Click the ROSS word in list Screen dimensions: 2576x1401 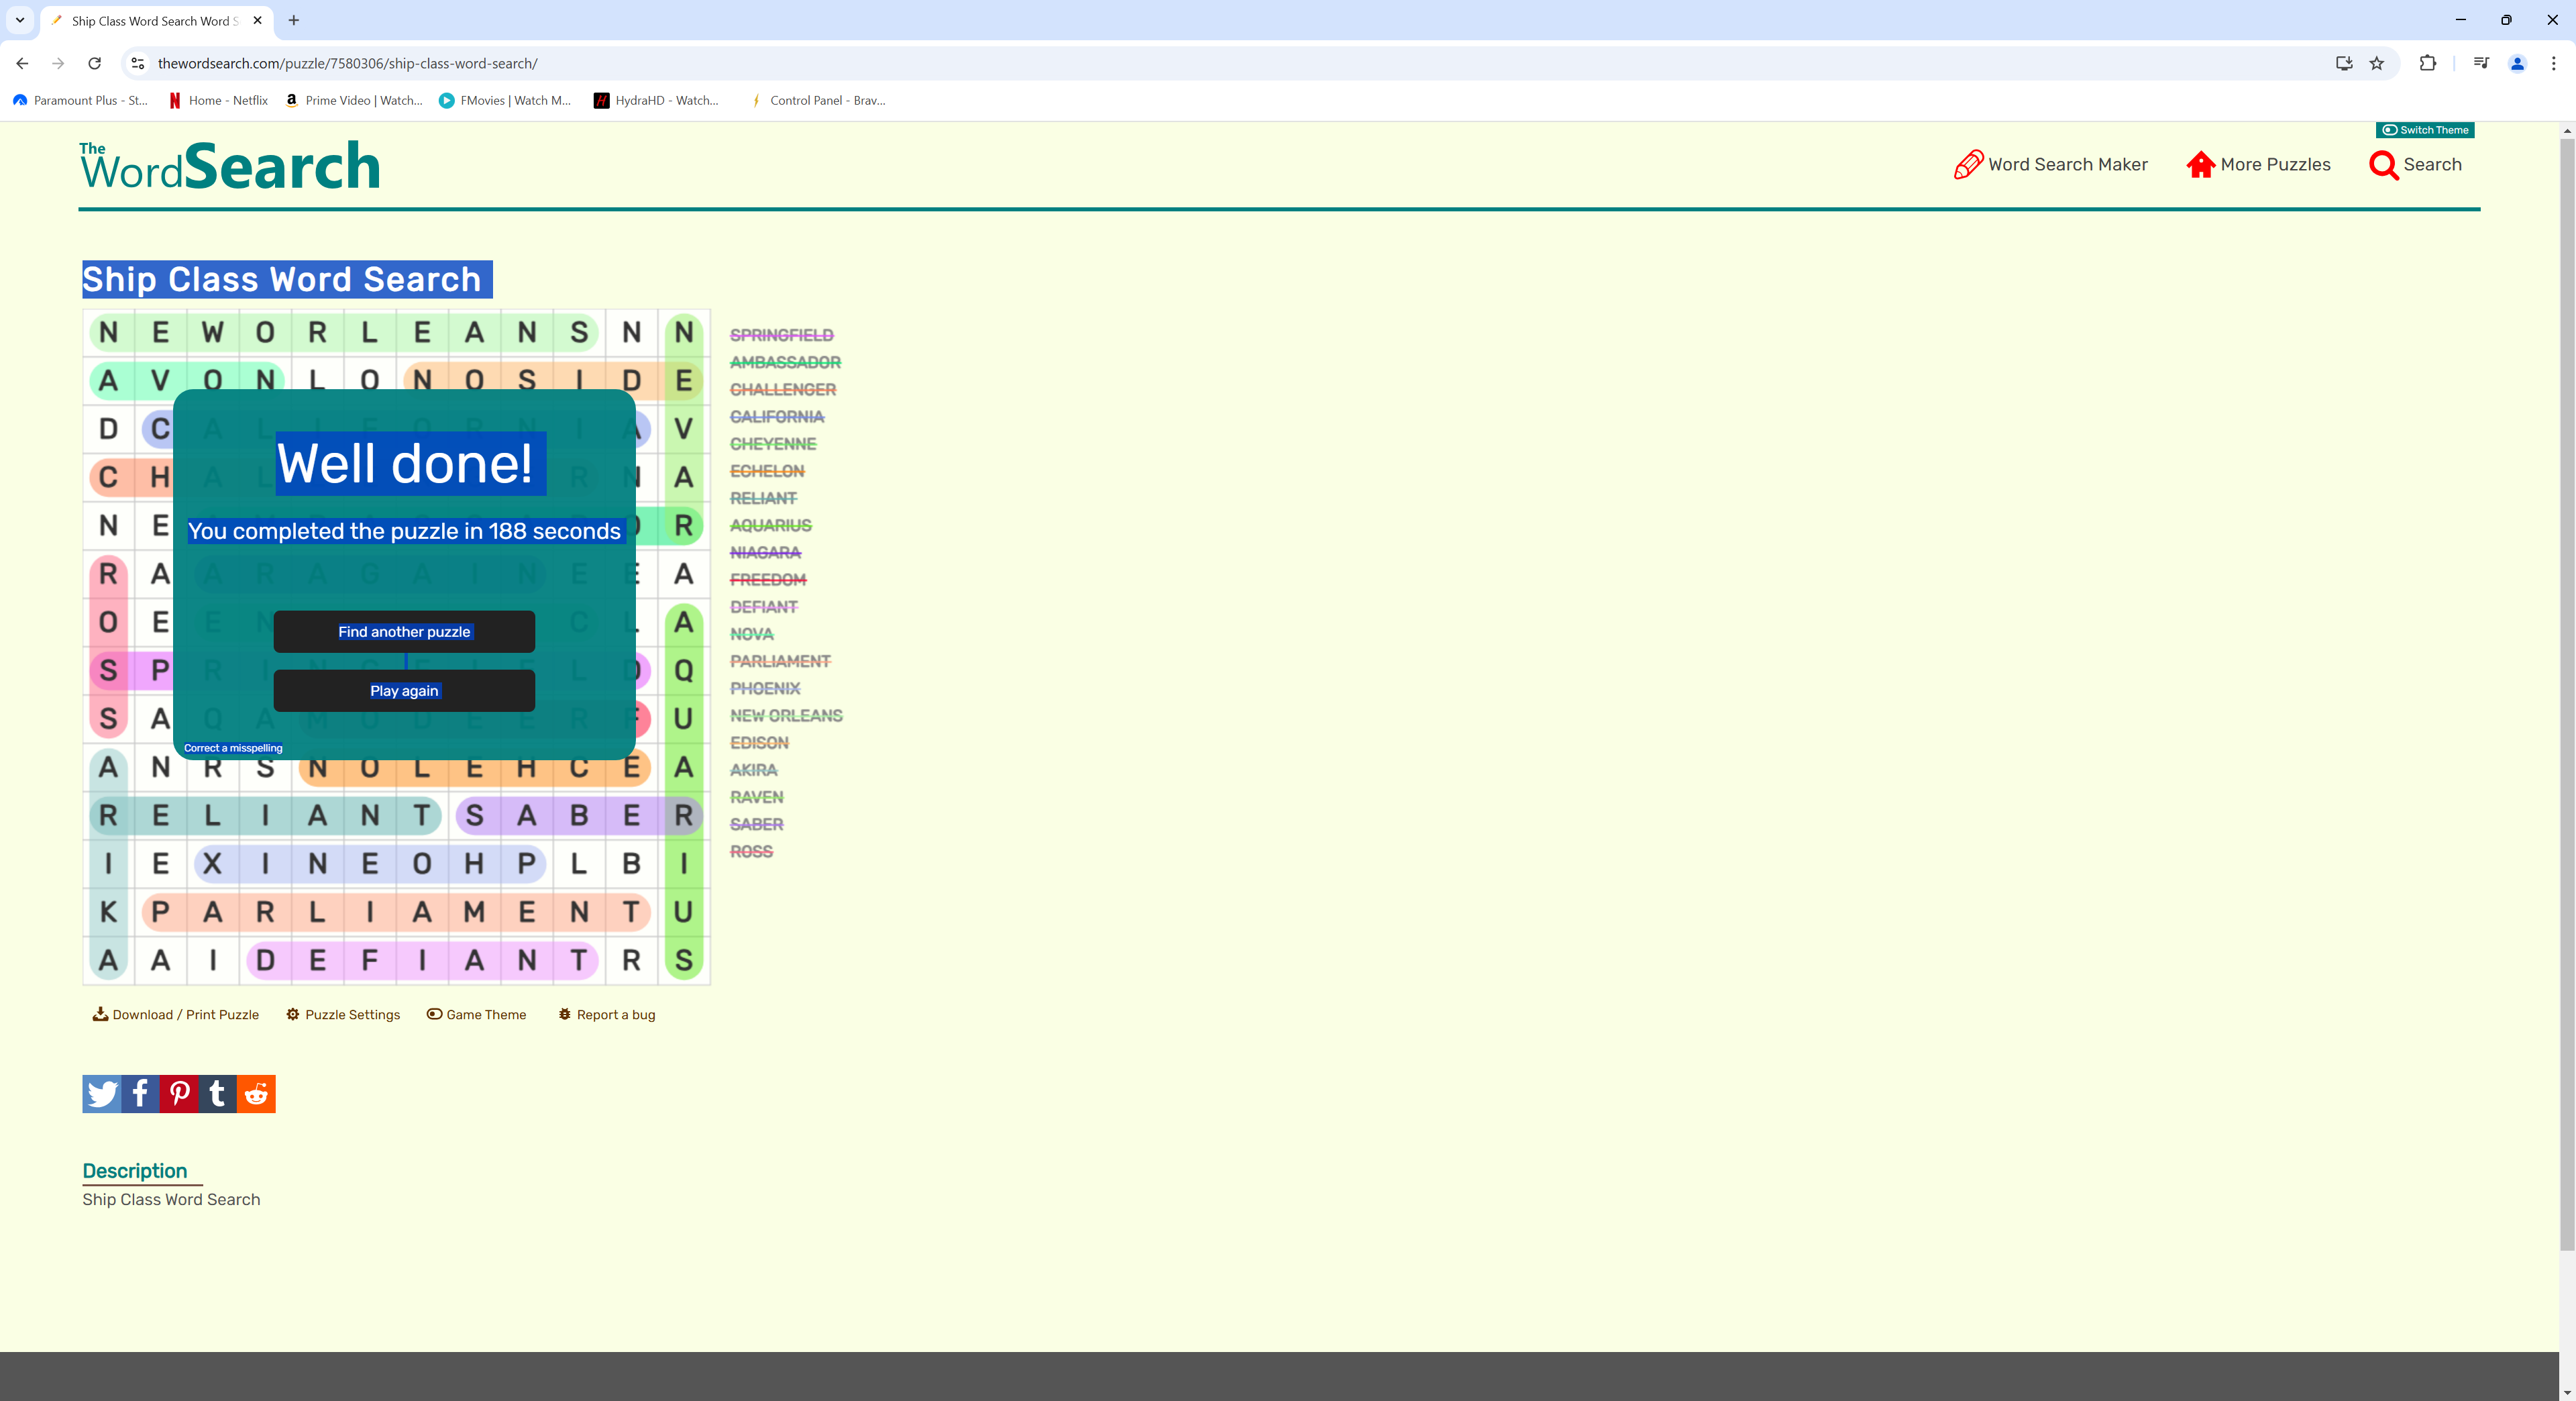click(x=751, y=851)
